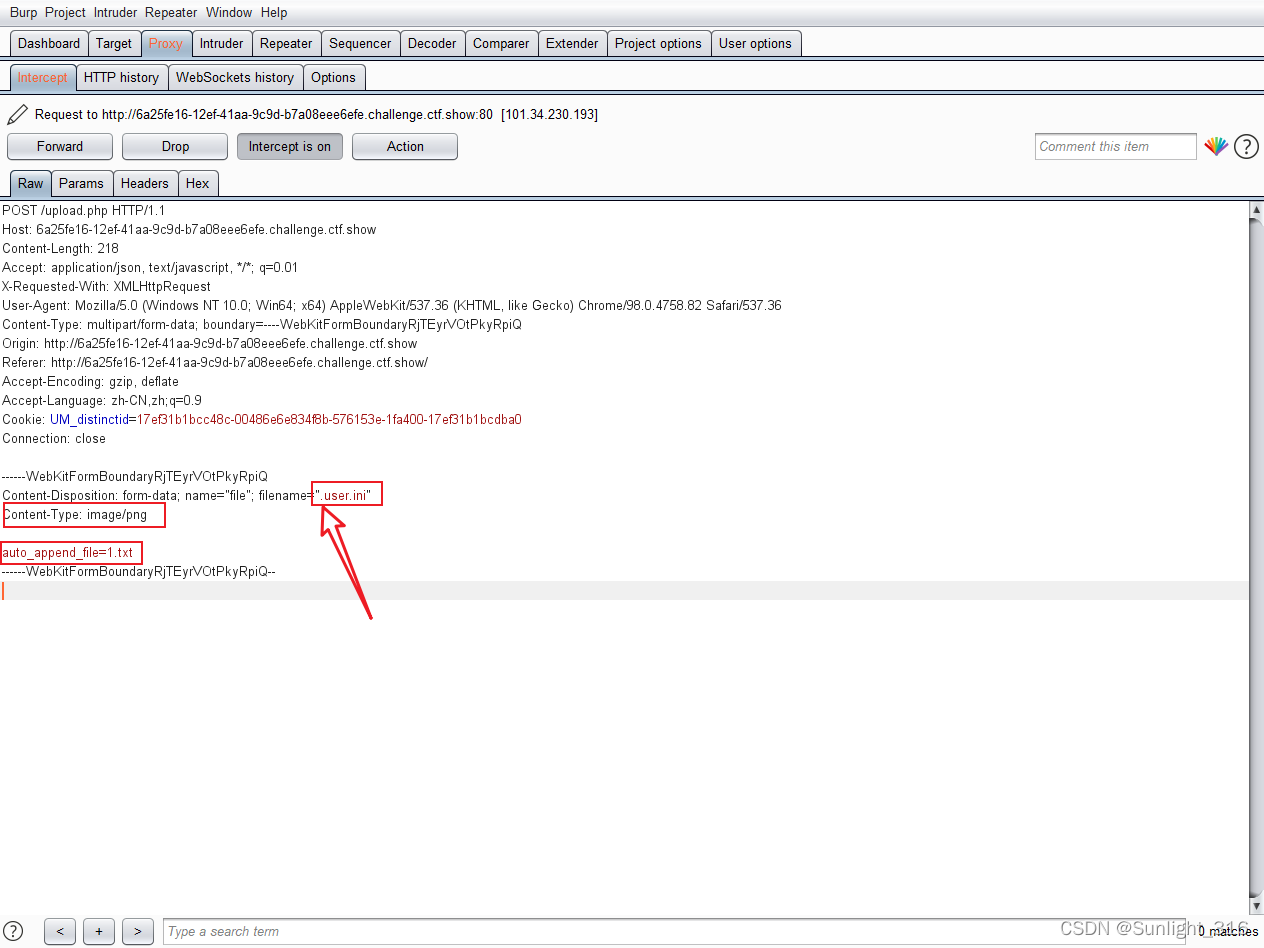This screenshot has width=1264, height=948.
Task: Click the Type a search term field
Action: tap(674, 931)
